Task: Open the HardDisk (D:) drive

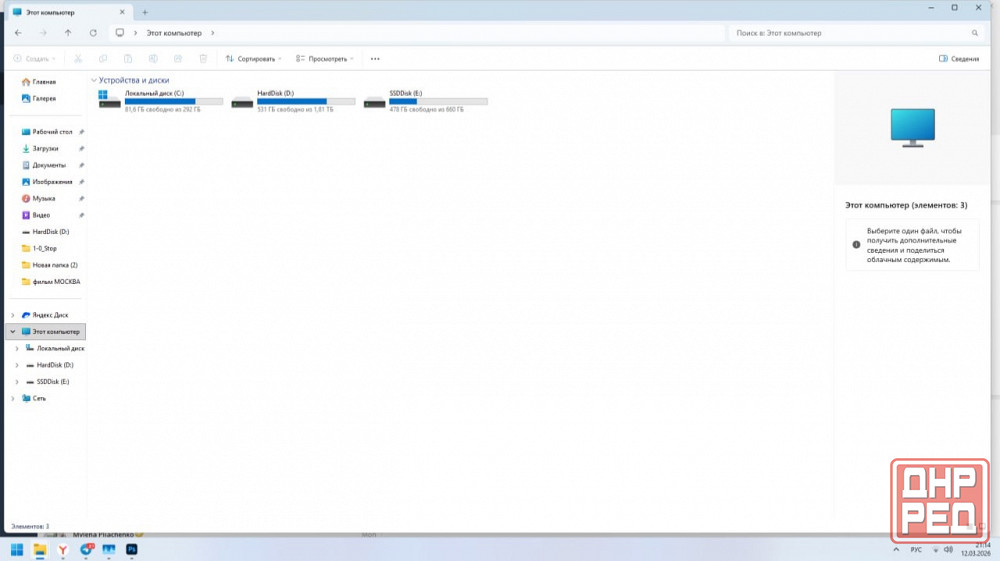Action: tap(242, 101)
